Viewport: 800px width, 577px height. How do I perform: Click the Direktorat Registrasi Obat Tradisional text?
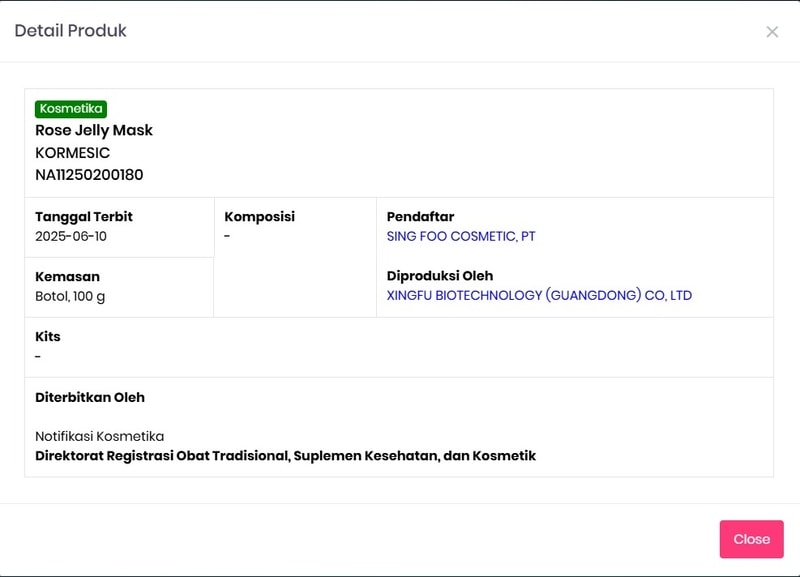pos(285,456)
